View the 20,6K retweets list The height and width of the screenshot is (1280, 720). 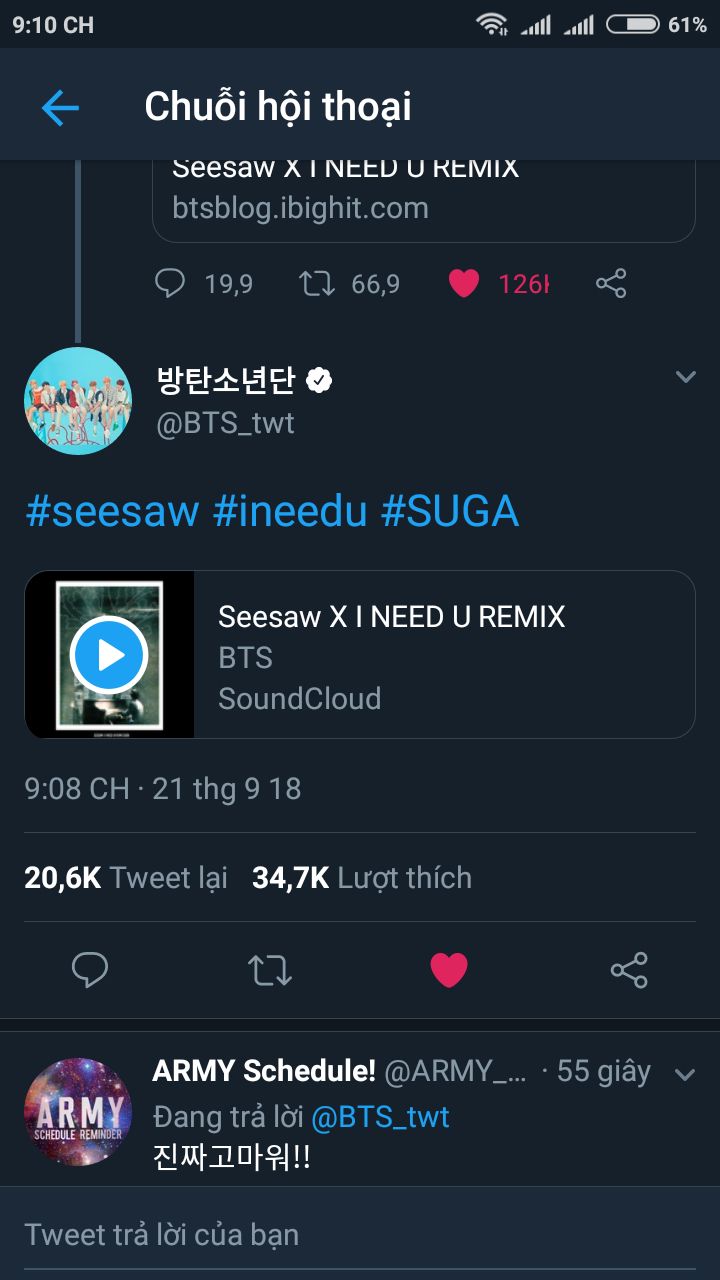(126, 878)
